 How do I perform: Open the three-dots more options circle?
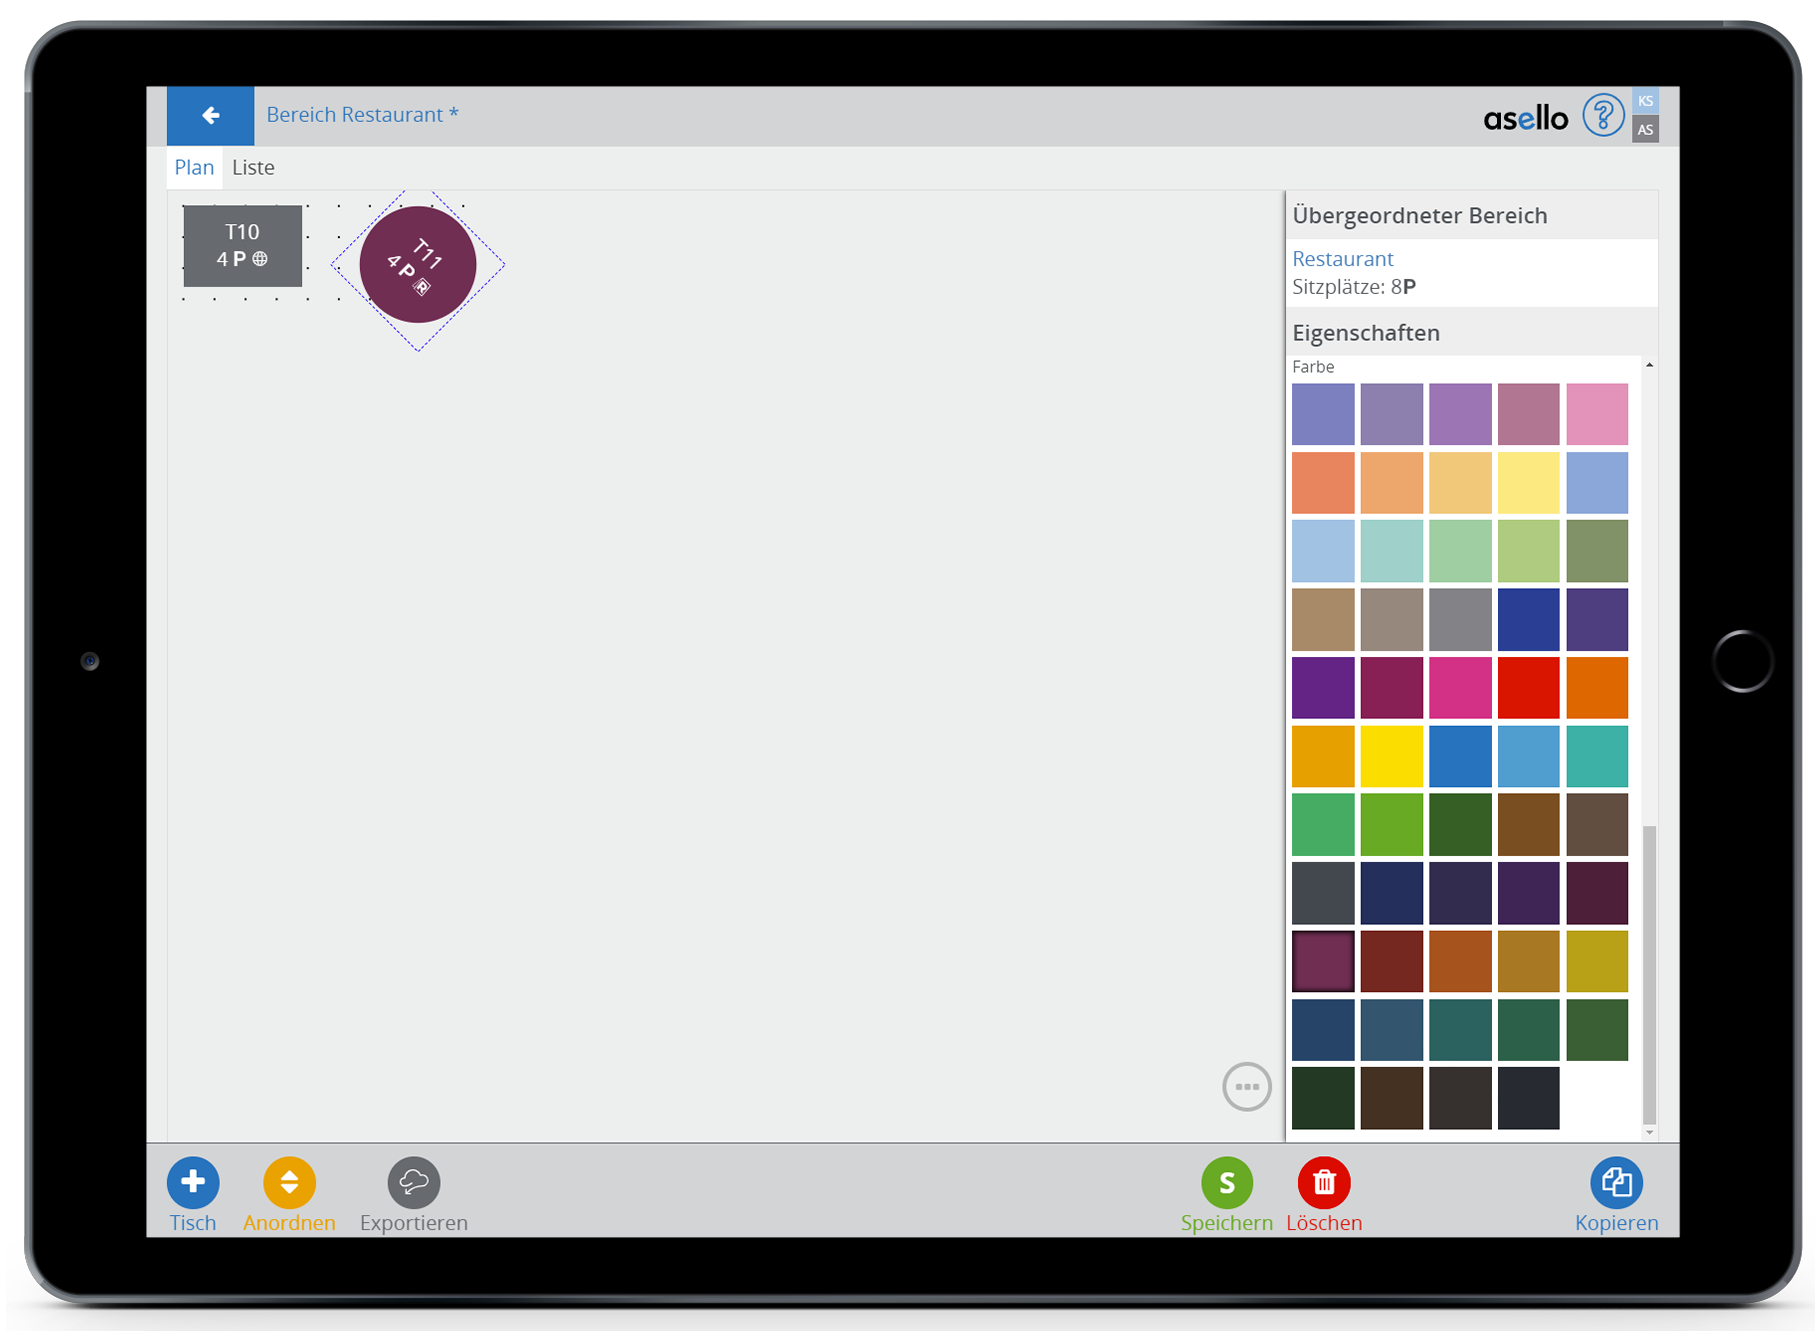coord(1246,1086)
